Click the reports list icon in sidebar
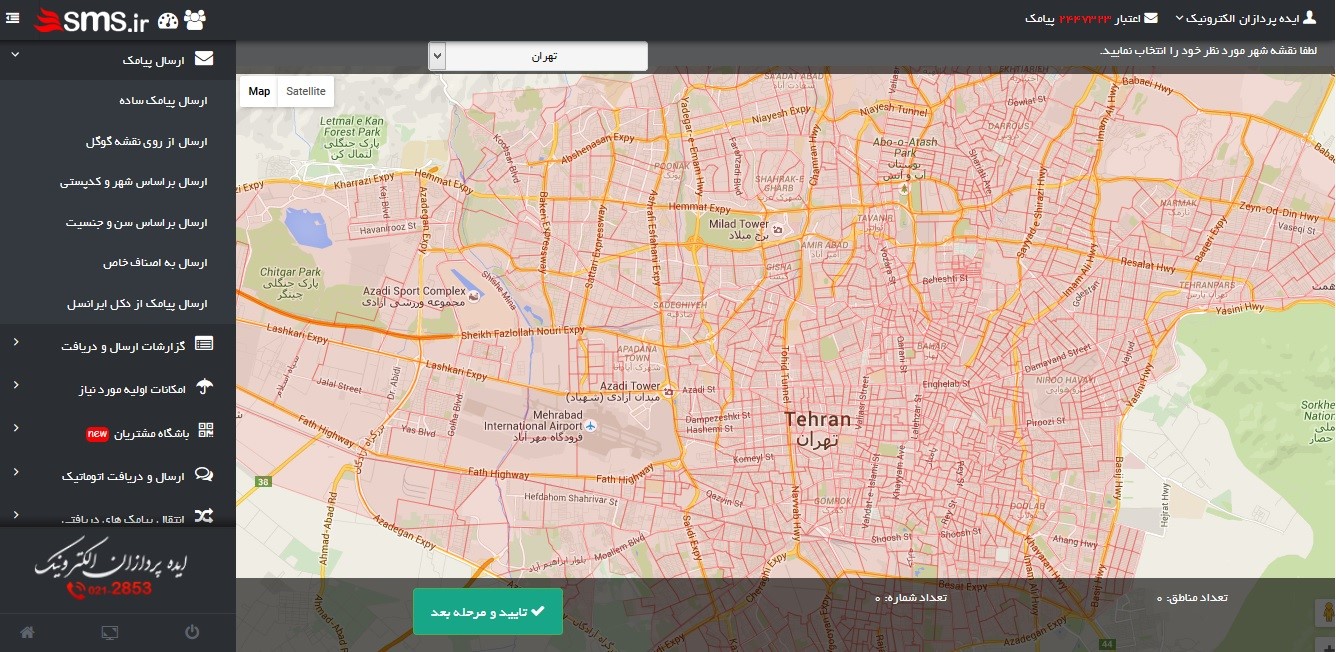 tap(204, 344)
